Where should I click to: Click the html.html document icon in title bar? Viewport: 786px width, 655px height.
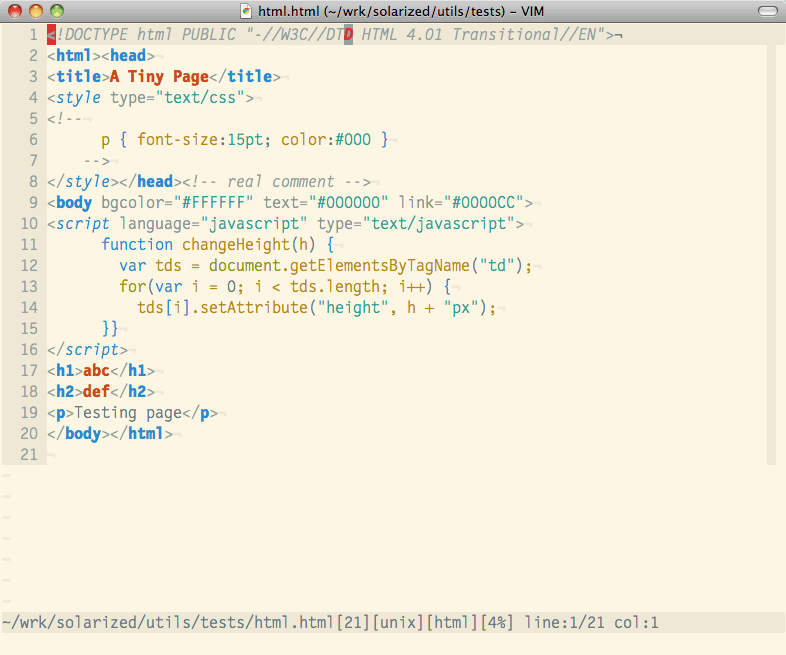[248, 11]
